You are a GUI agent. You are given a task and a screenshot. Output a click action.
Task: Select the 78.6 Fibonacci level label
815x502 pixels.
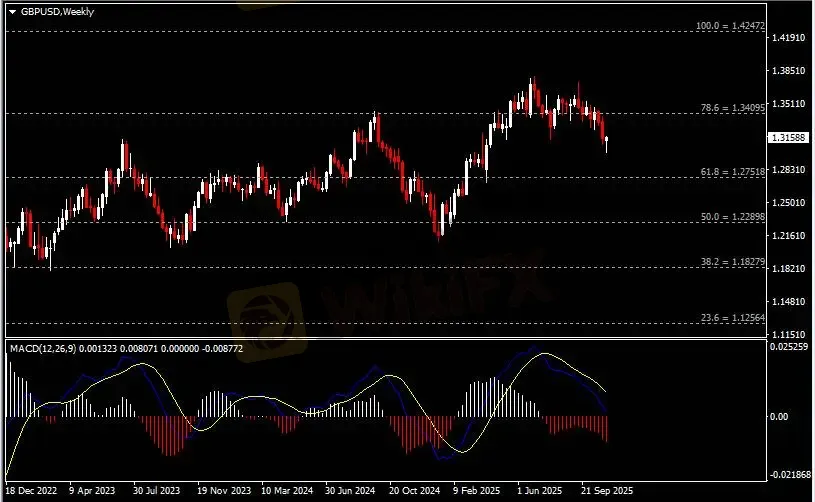point(733,107)
